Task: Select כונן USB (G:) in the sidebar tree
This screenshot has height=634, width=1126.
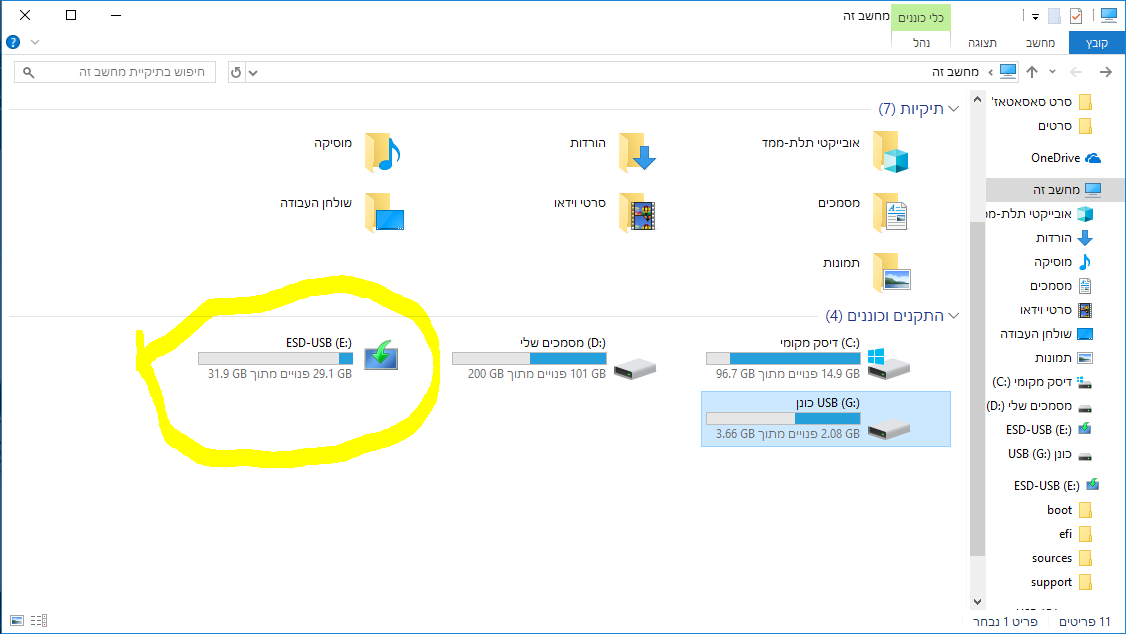Action: point(1050,454)
